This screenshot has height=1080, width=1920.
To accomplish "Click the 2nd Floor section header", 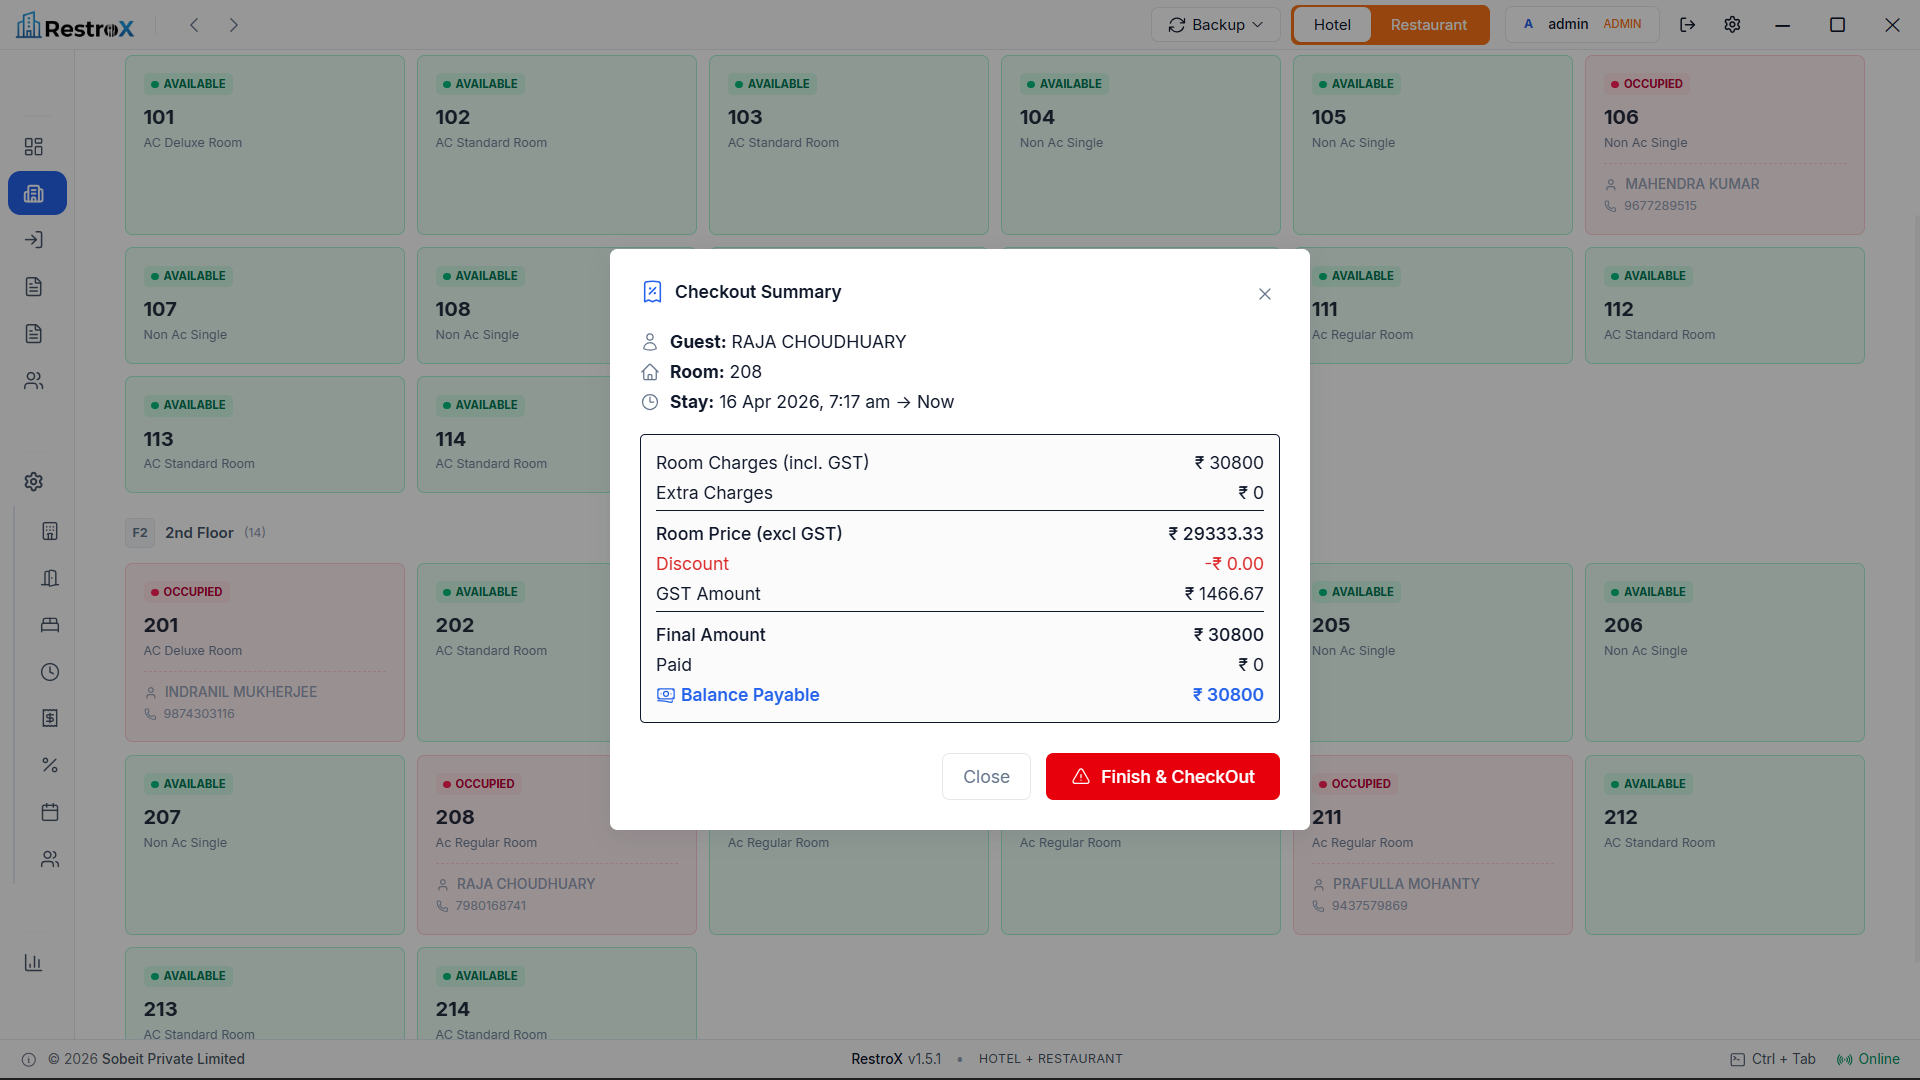I will click(x=197, y=533).
